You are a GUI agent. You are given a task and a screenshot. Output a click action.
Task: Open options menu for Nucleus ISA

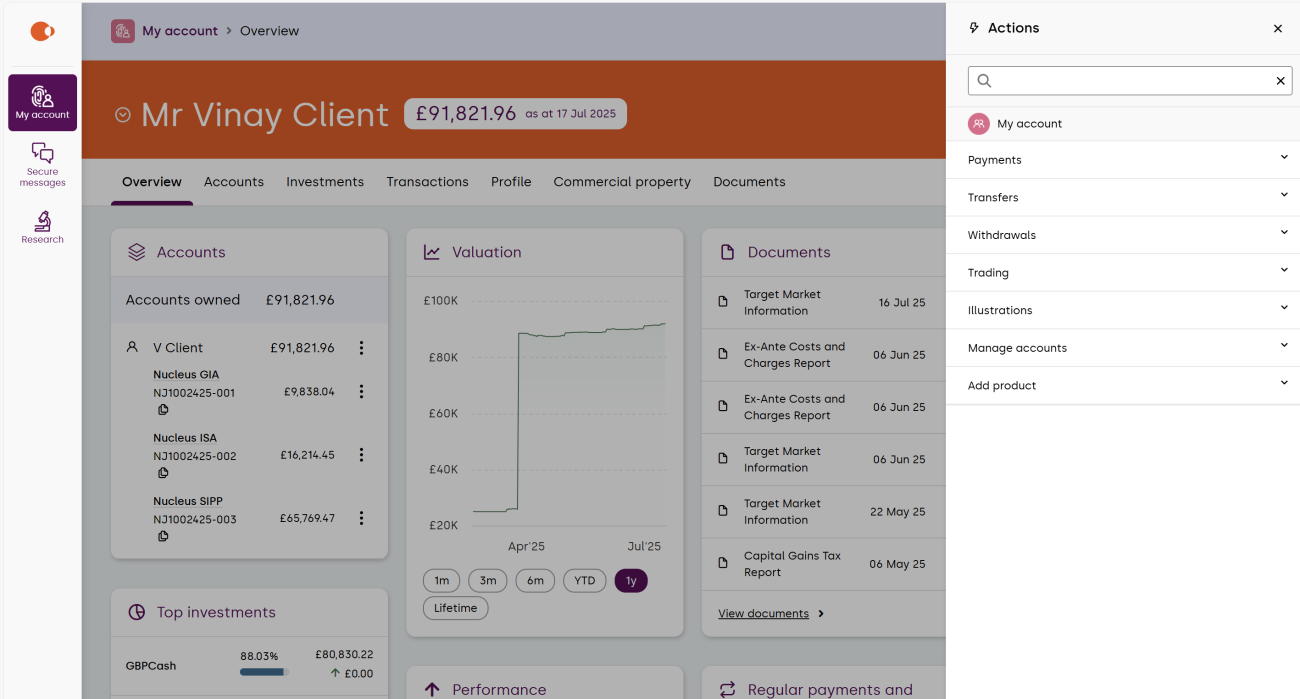[361, 455]
